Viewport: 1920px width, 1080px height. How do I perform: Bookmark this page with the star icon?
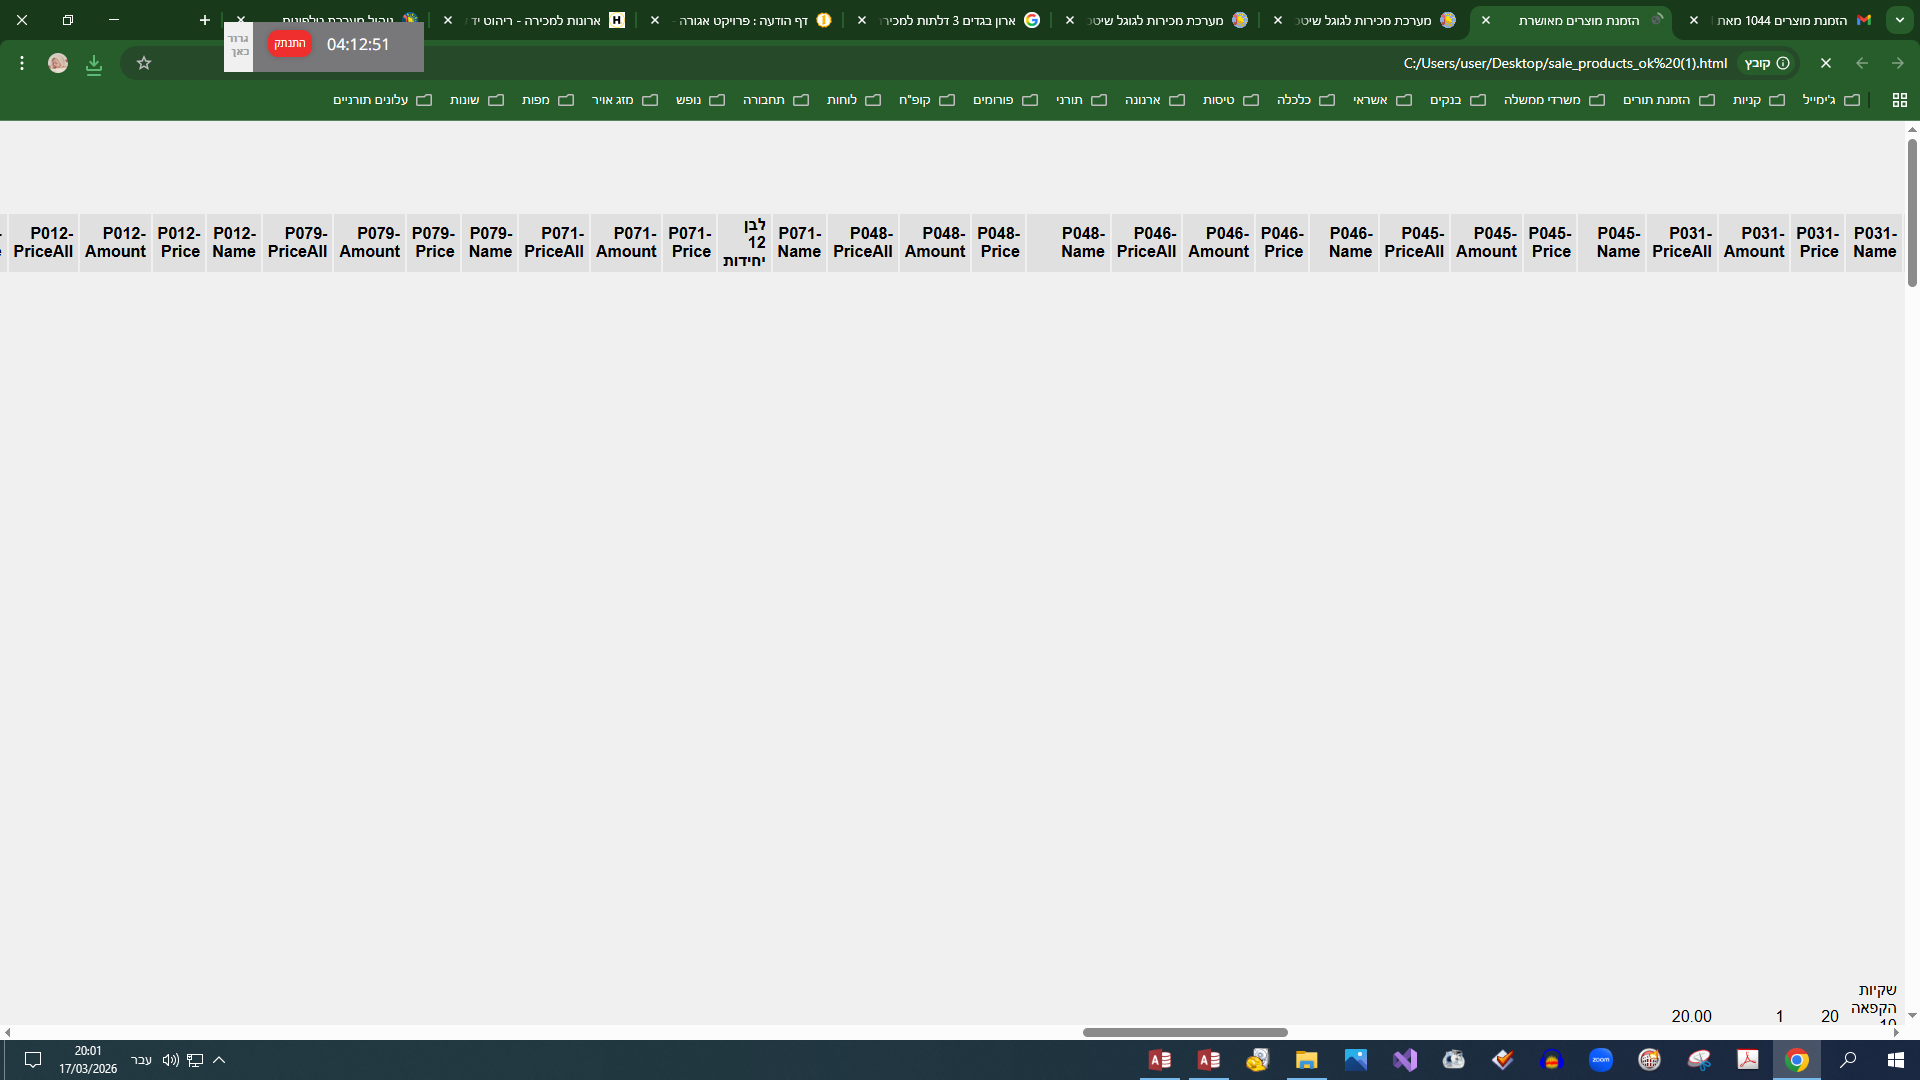click(144, 63)
